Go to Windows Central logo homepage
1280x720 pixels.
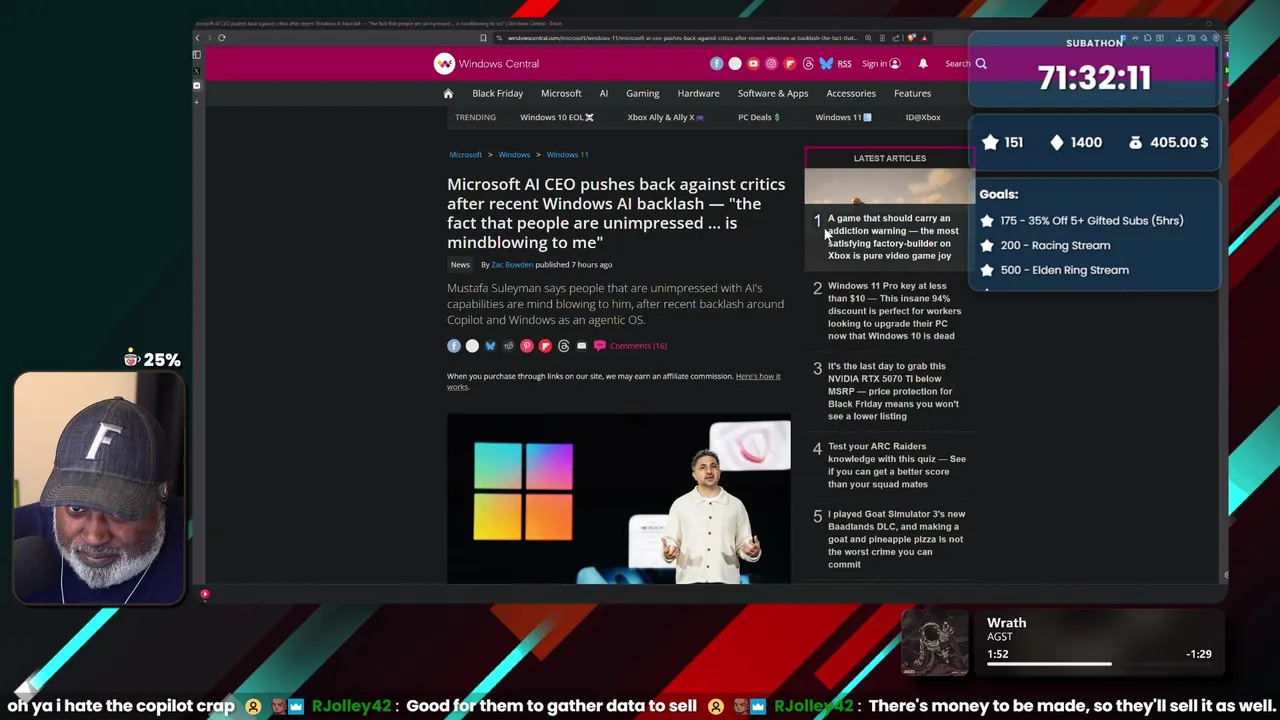[x=486, y=64]
